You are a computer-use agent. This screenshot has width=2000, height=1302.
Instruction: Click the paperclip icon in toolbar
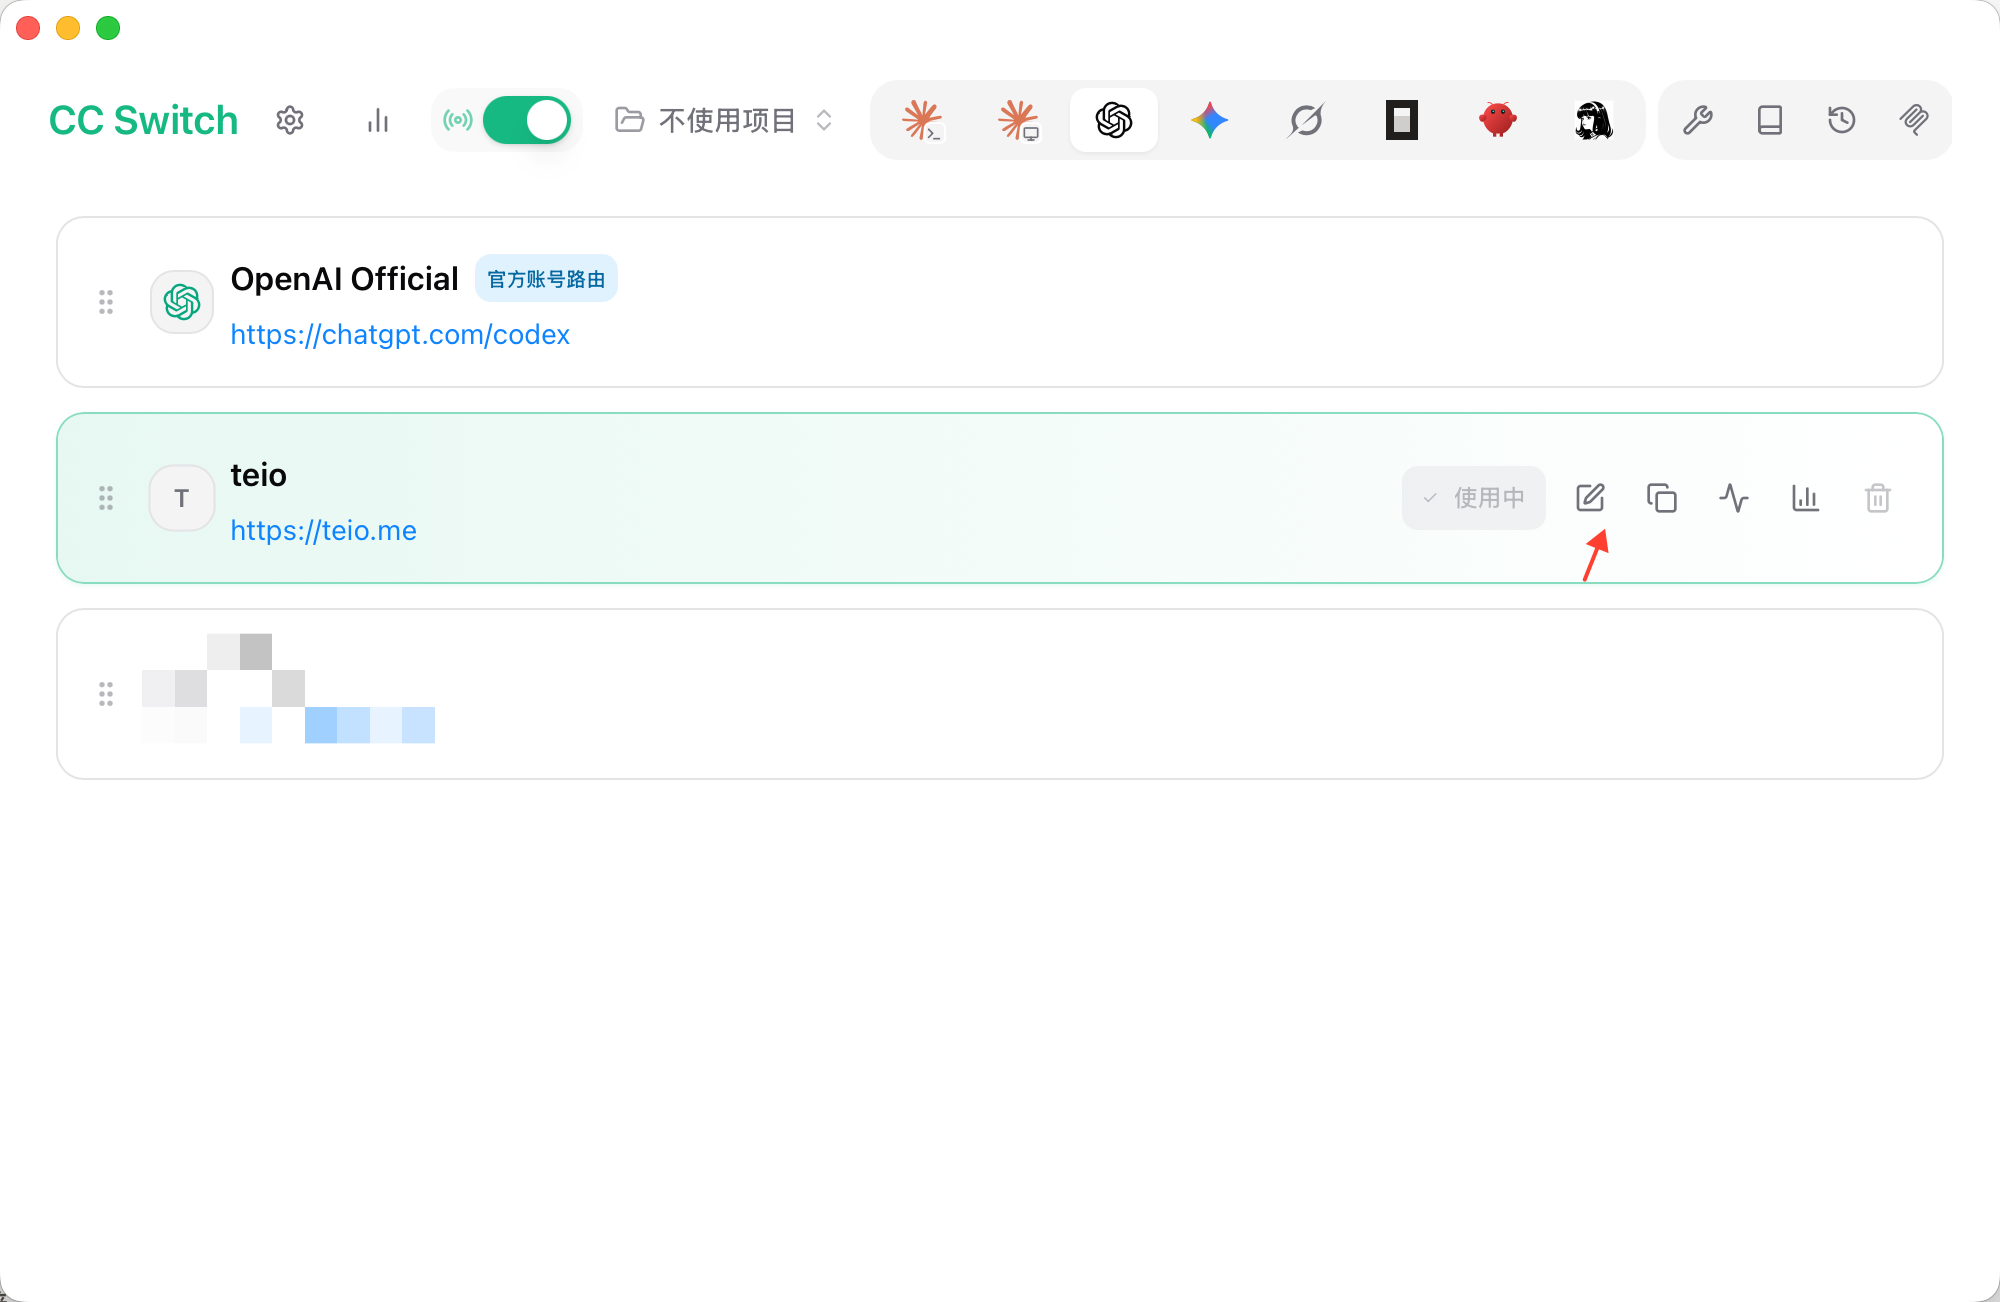(1914, 120)
